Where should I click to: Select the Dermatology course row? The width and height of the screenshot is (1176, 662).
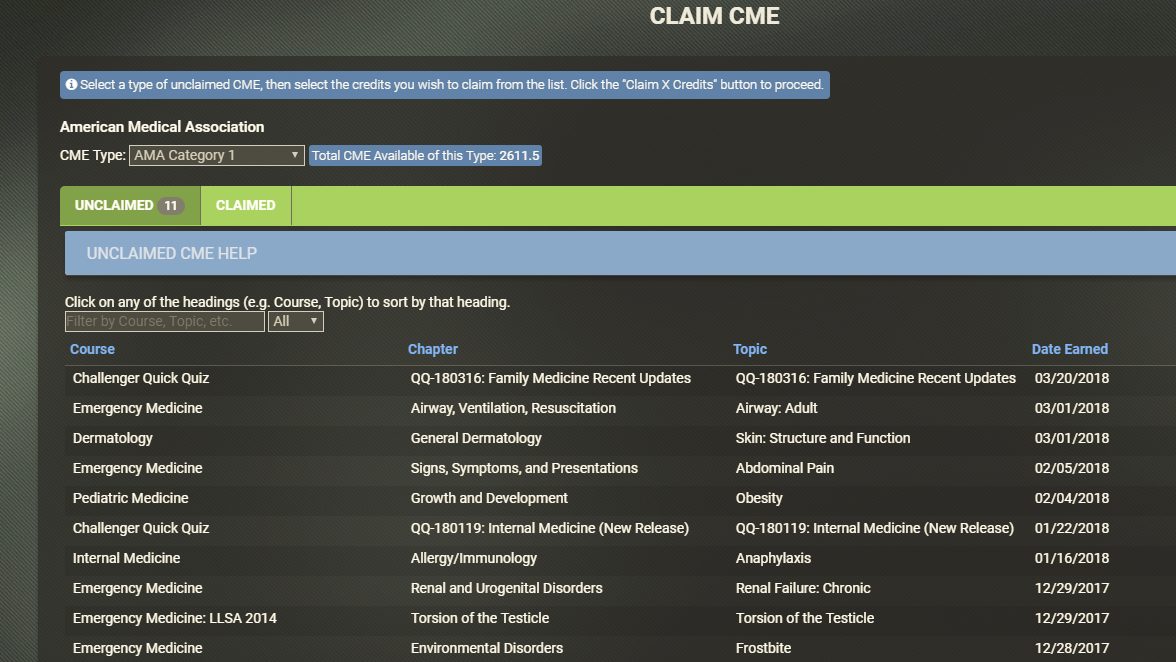(x=620, y=439)
